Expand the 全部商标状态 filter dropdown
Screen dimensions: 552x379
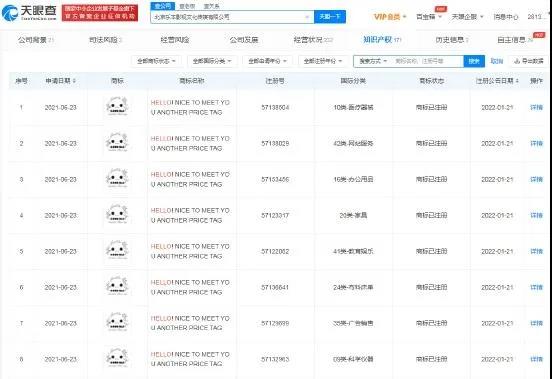(x=157, y=61)
